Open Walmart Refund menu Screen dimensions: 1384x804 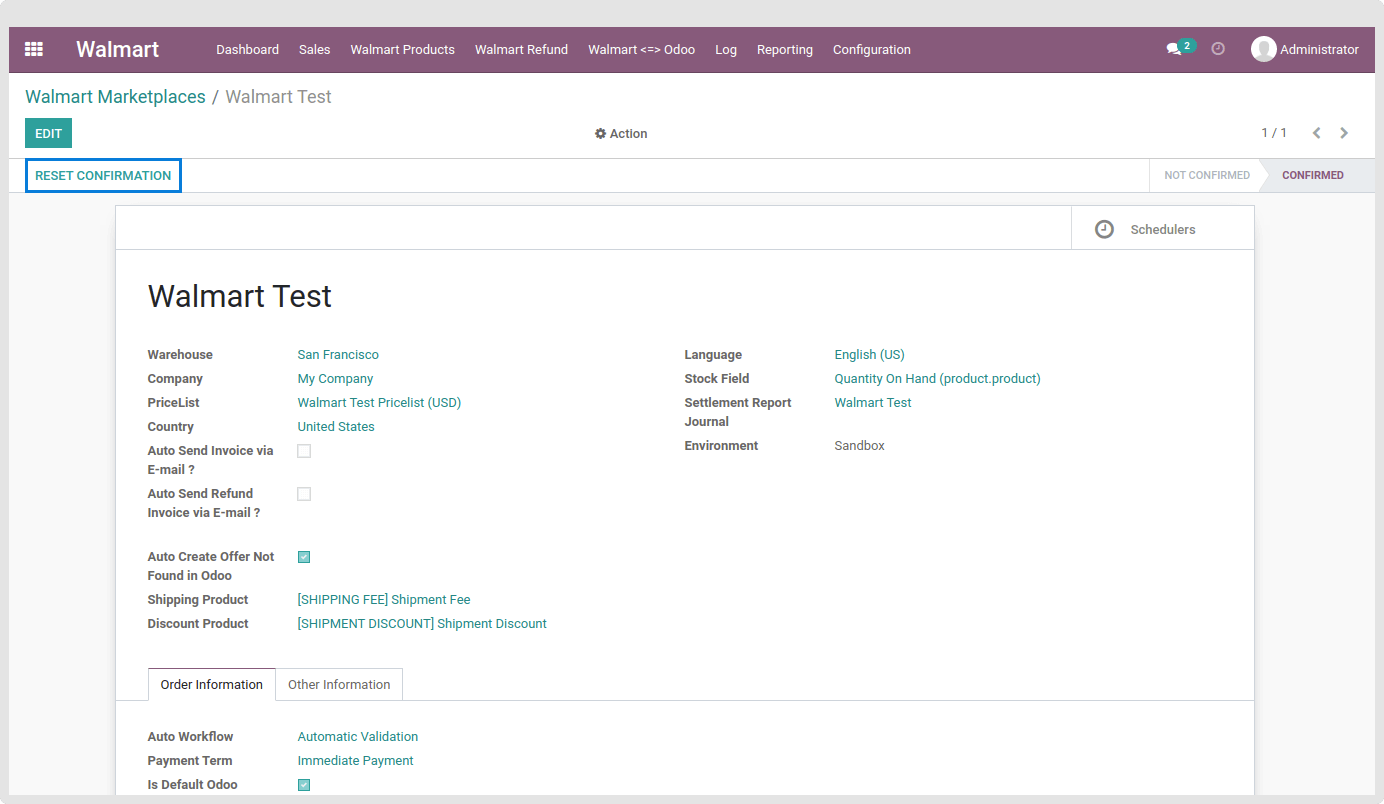coord(521,49)
